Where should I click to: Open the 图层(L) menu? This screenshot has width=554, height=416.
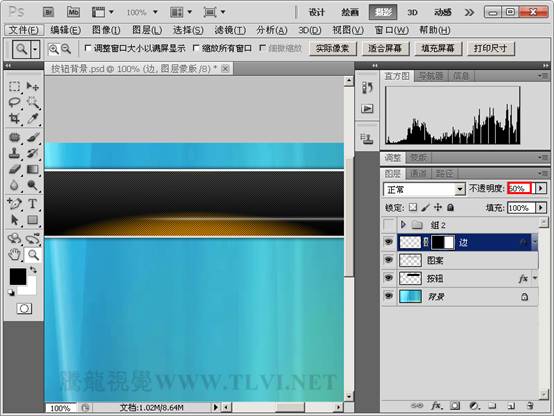tap(147, 30)
